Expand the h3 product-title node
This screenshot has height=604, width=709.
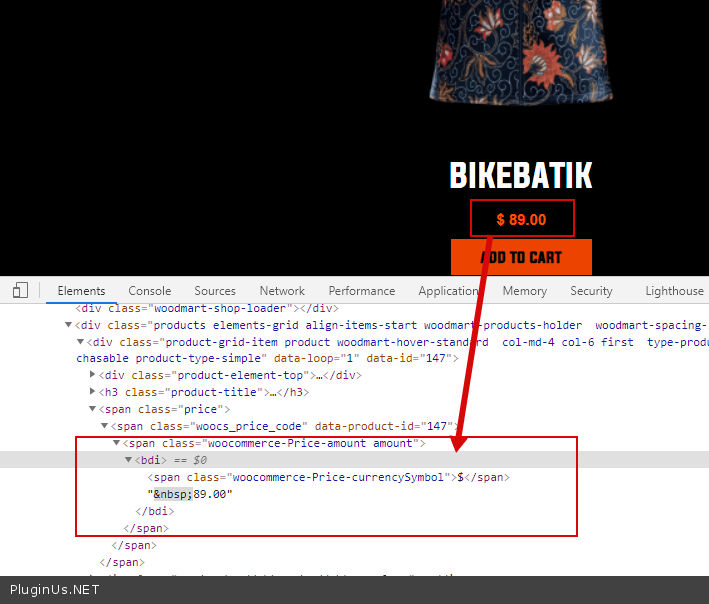[94, 392]
